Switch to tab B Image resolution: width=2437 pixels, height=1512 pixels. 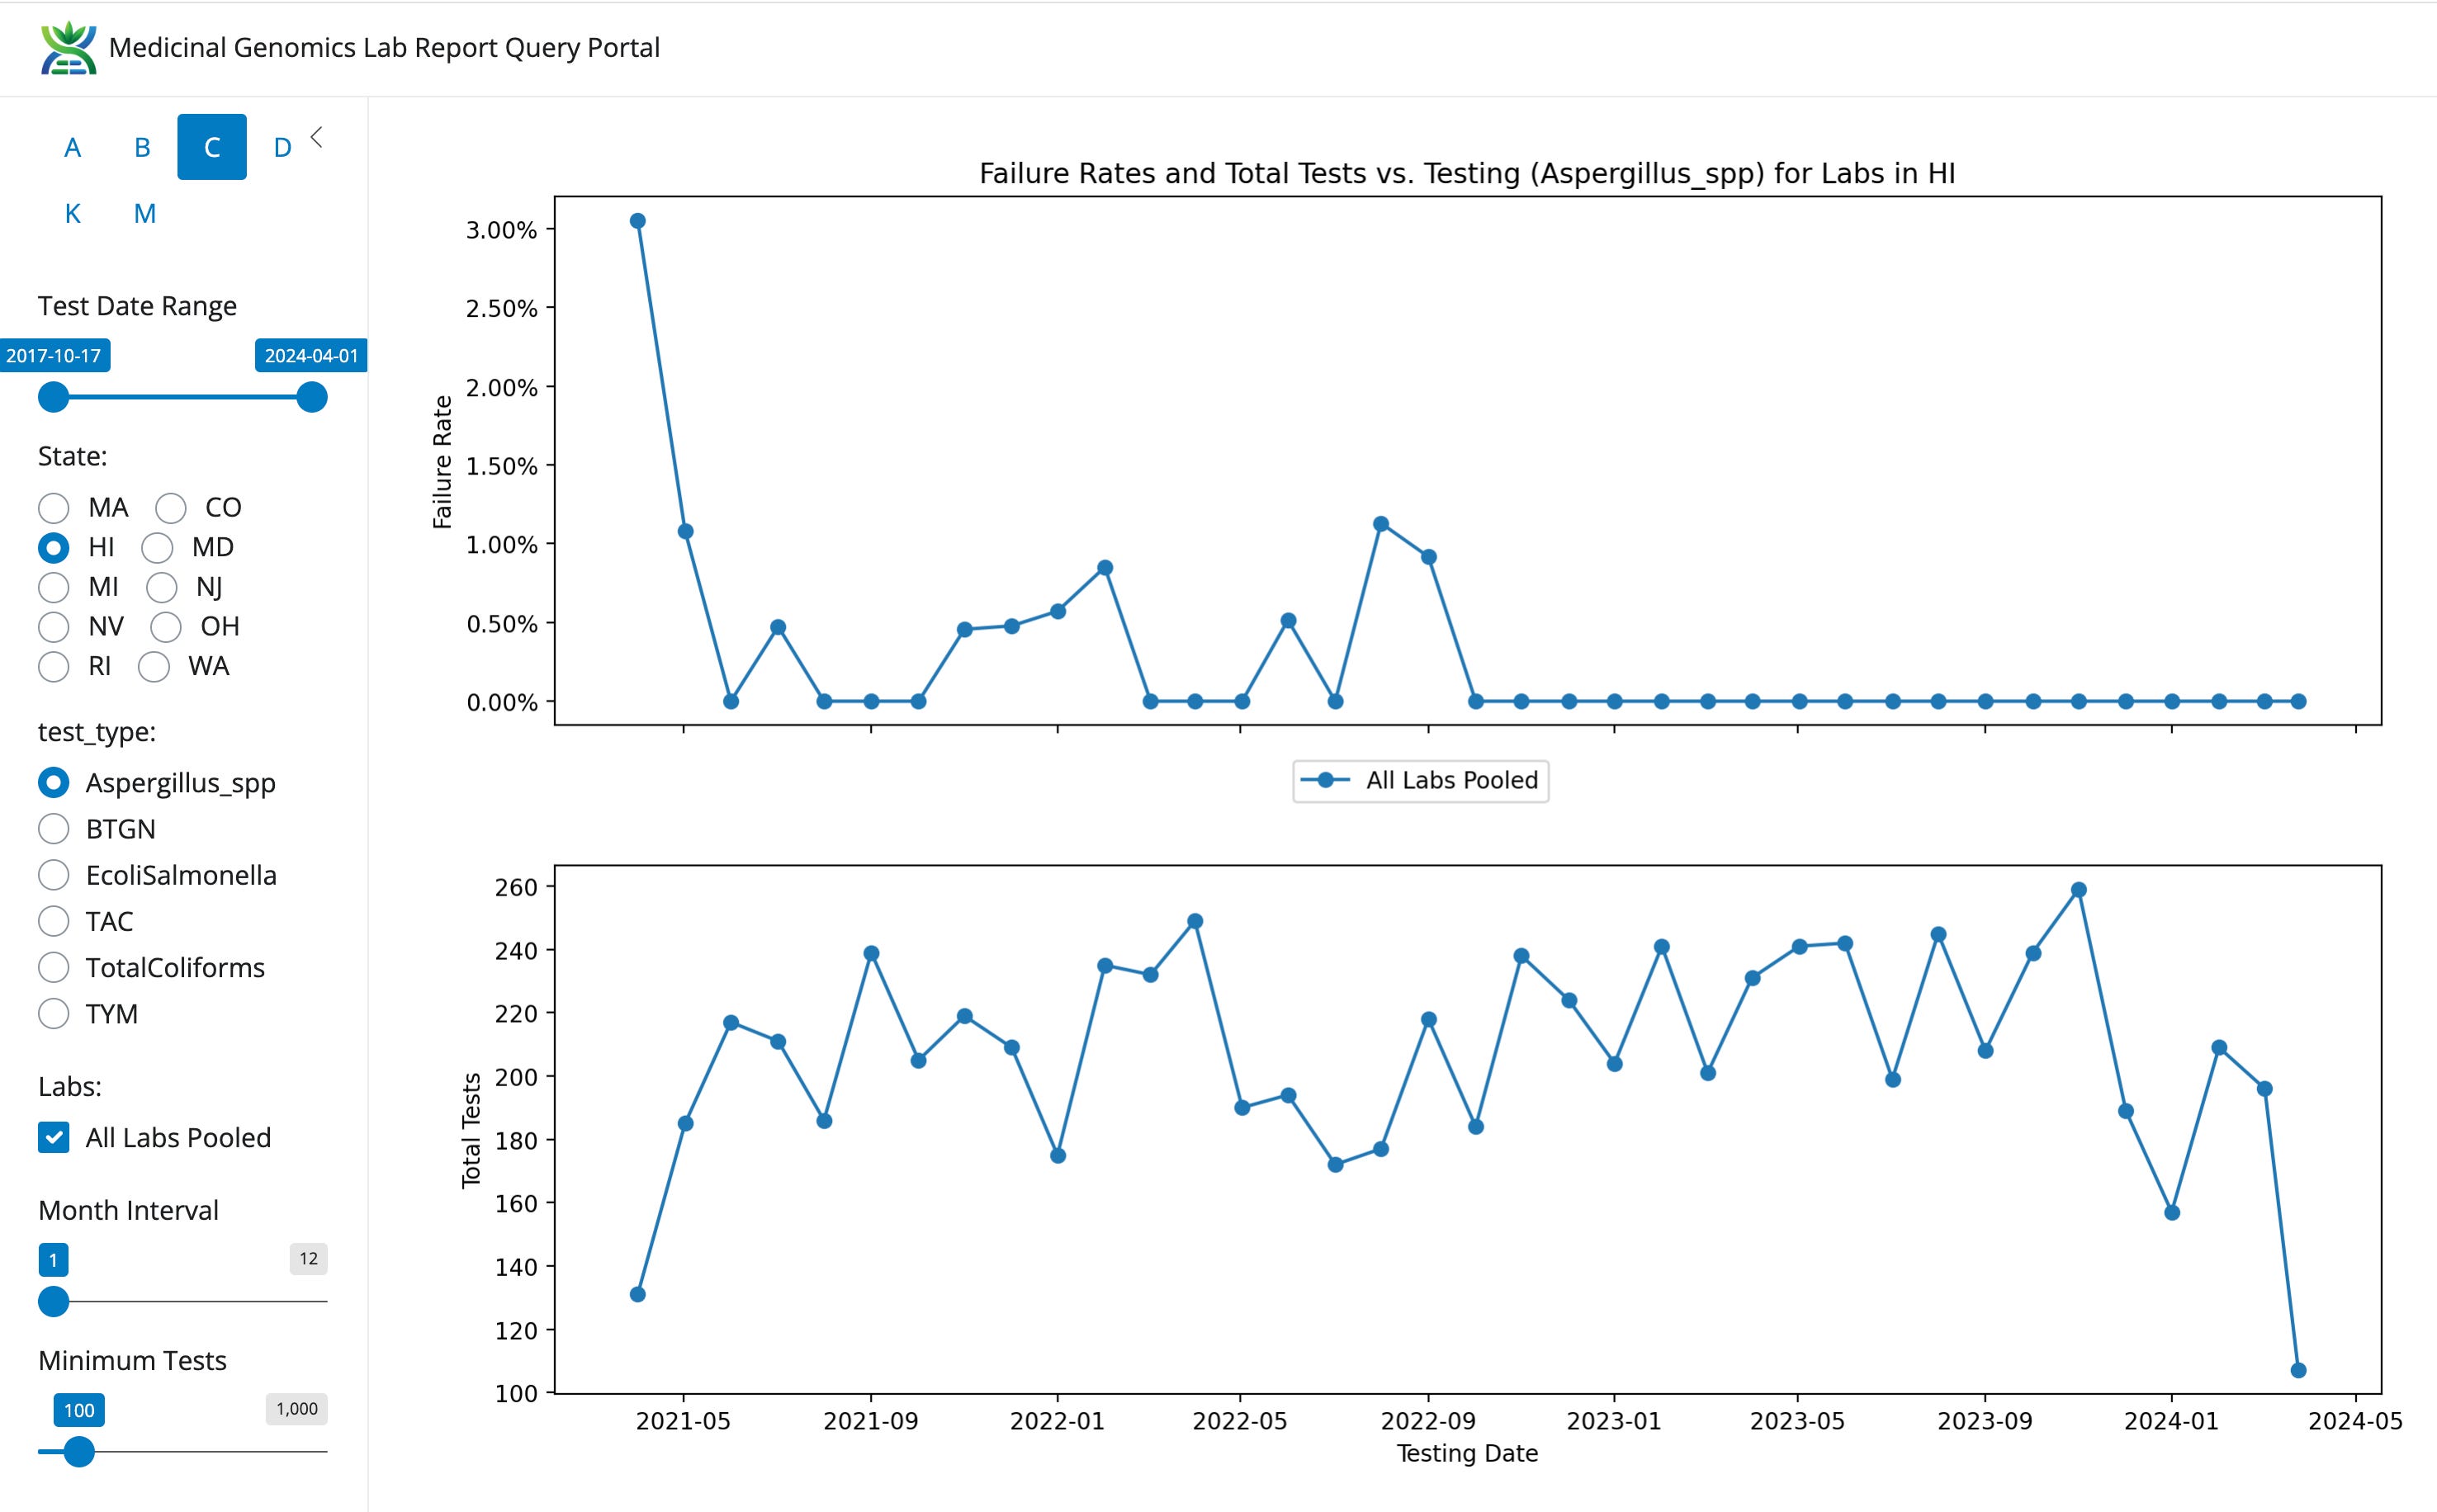pyautogui.click(x=142, y=148)
